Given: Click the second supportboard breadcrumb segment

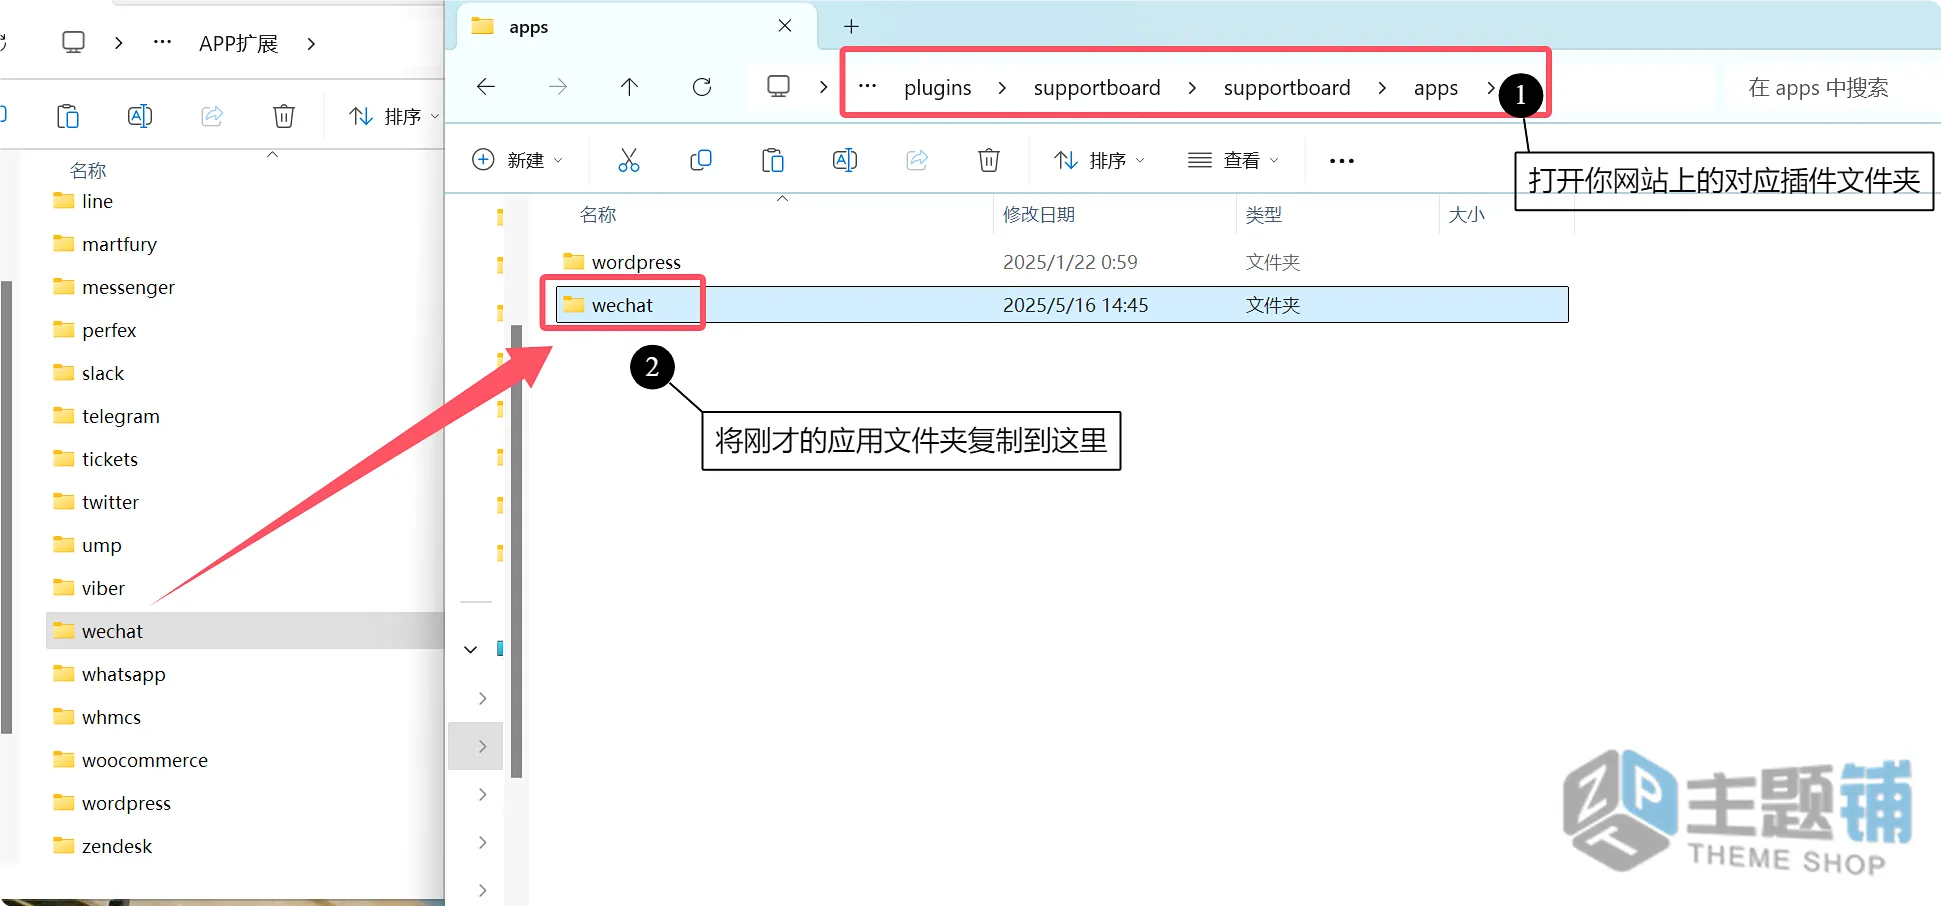Looking at the screenshot, I should point(1287,88).
